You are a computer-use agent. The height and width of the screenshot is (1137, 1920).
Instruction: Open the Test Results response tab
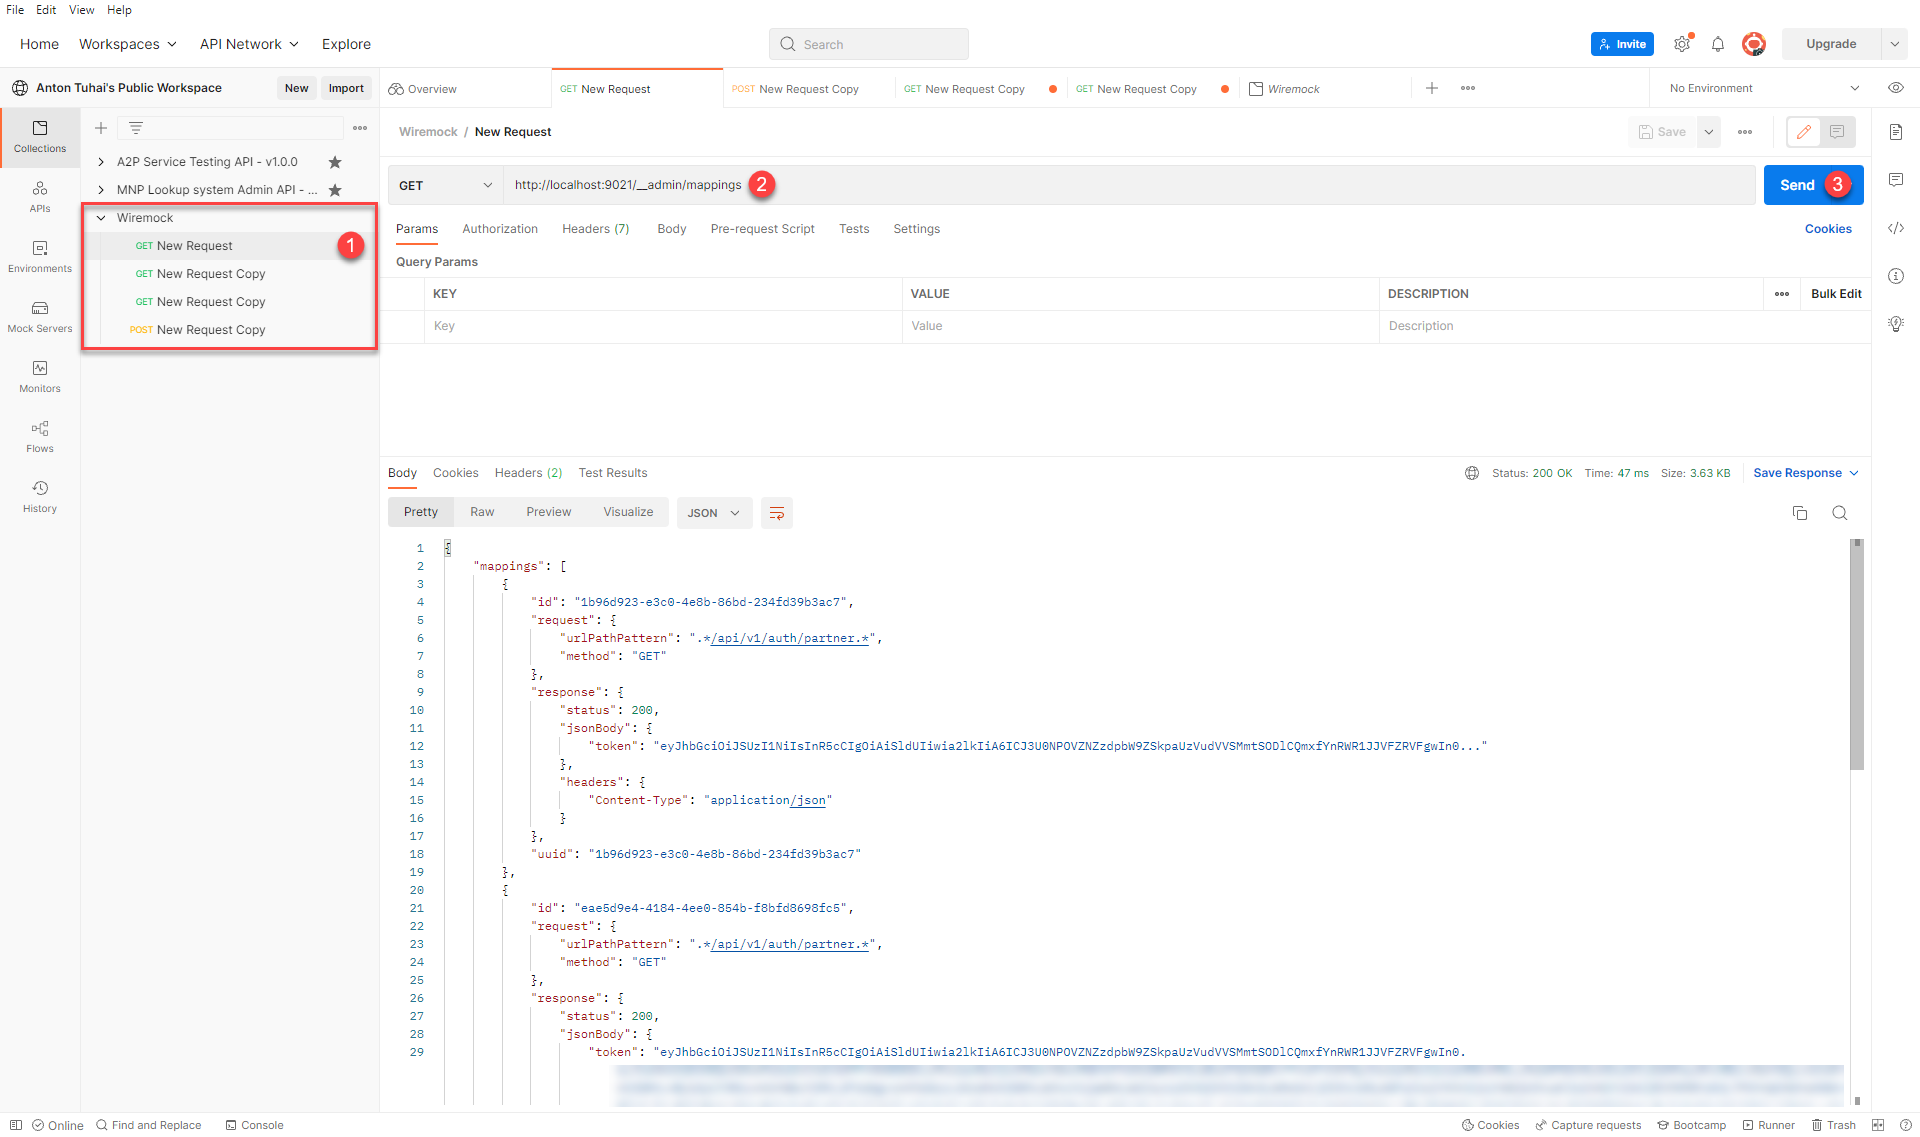tap(613, 473)
